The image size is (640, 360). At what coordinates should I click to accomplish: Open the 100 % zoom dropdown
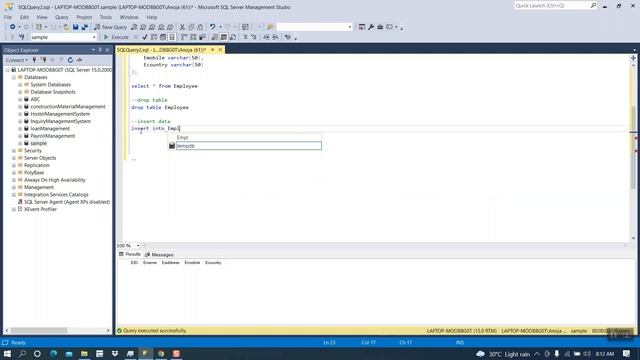[x=138, y=246]
